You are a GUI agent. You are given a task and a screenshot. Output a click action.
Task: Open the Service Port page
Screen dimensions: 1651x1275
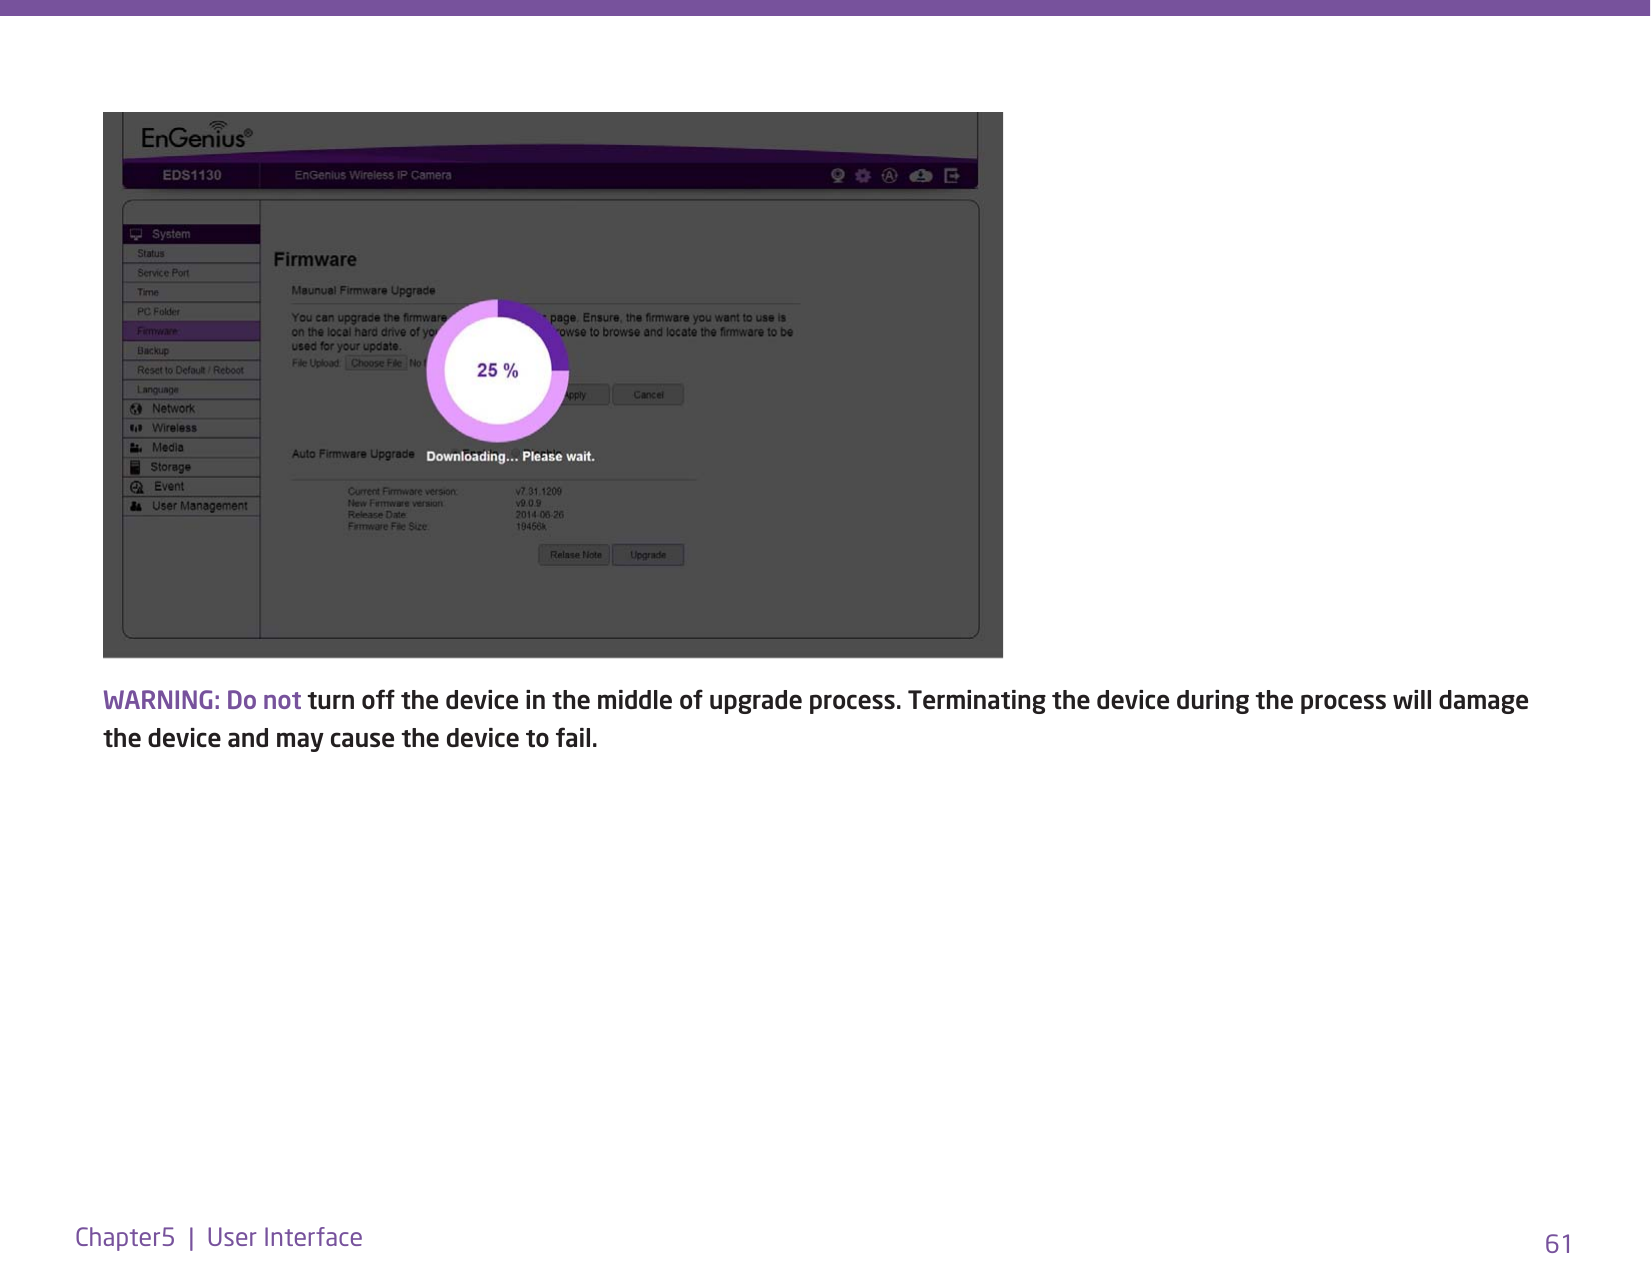(191, 273)
